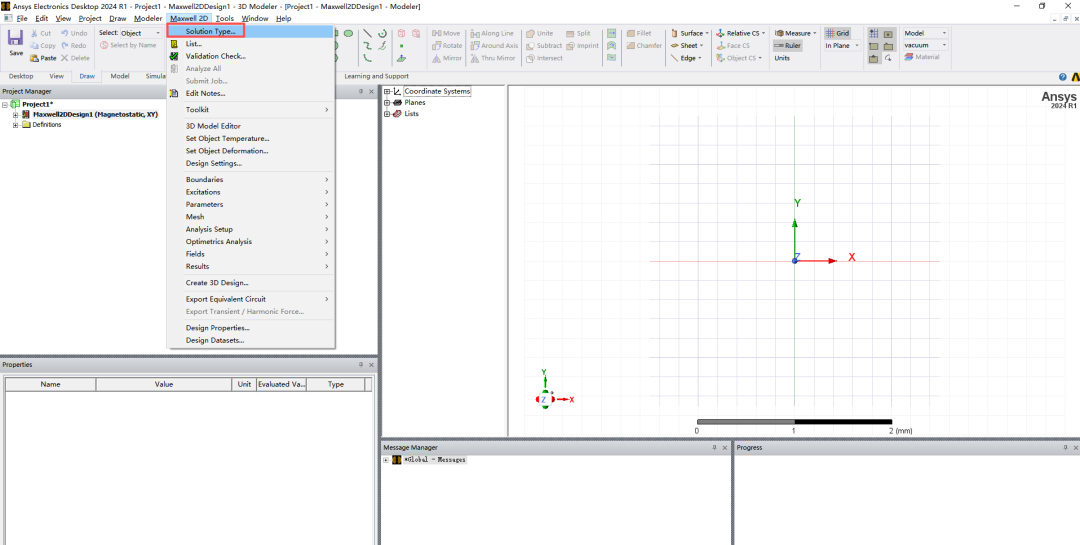
Task: Open Learning and Support tab
Action: (376, 76)
